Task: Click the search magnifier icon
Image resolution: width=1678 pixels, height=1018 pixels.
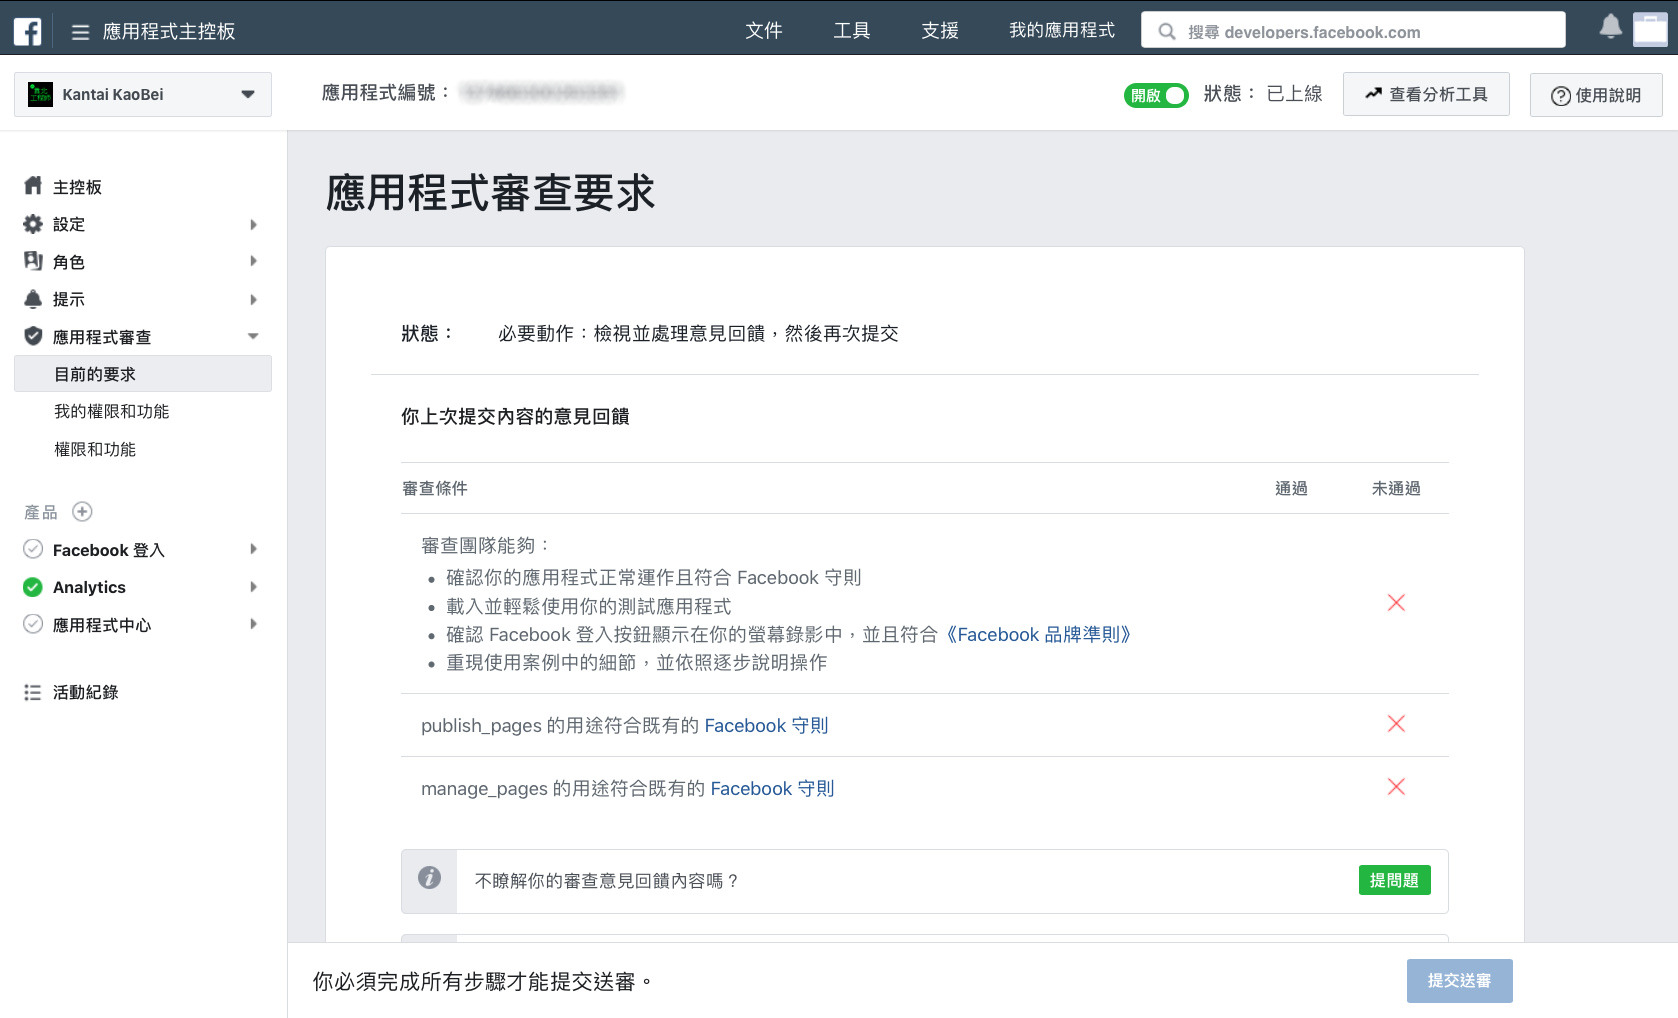Action: click(1166, 32)
